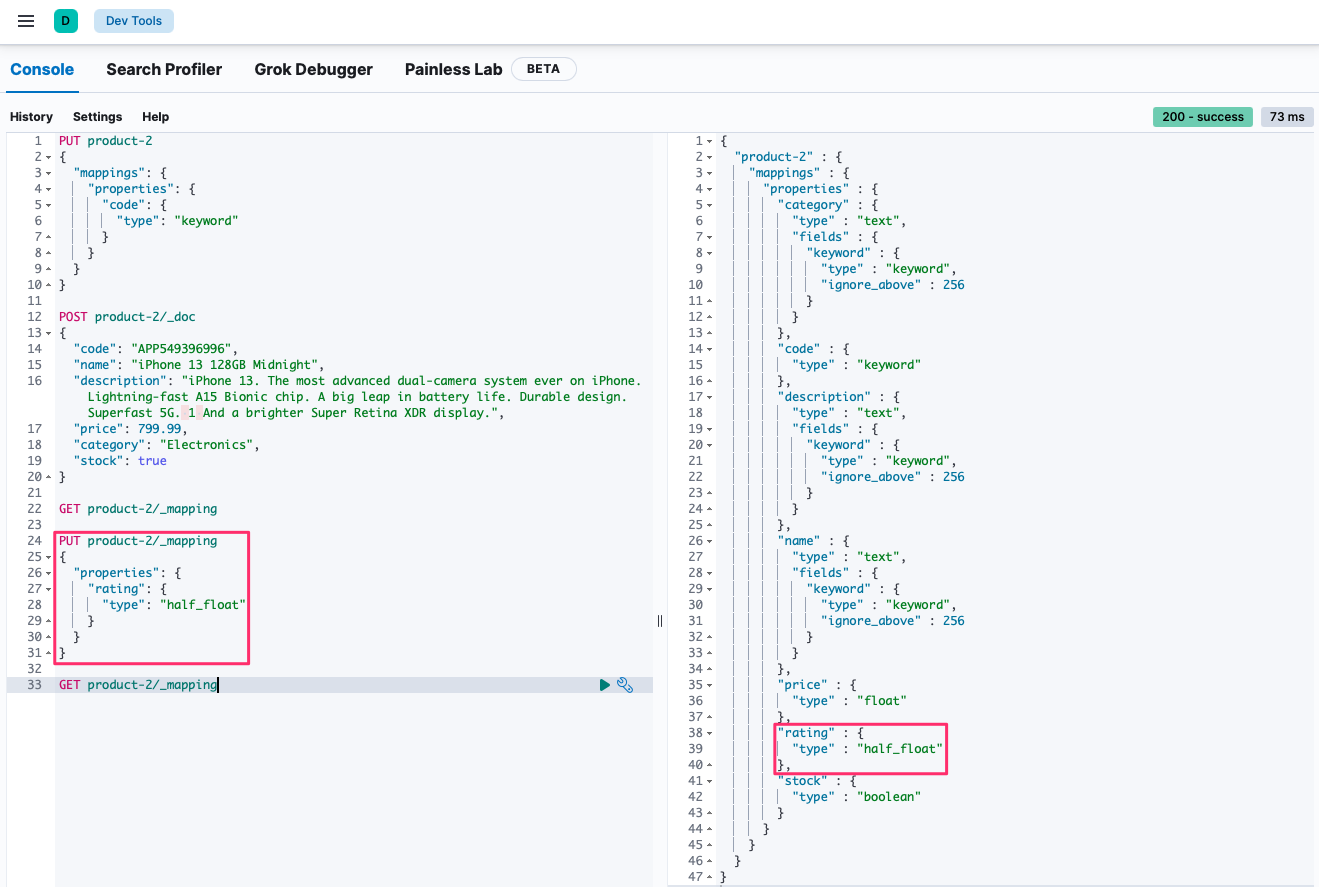Run the request with the play icon
Image resolution: width=1319 pixels, height=887 pixels.
click(x=604, y=685)
